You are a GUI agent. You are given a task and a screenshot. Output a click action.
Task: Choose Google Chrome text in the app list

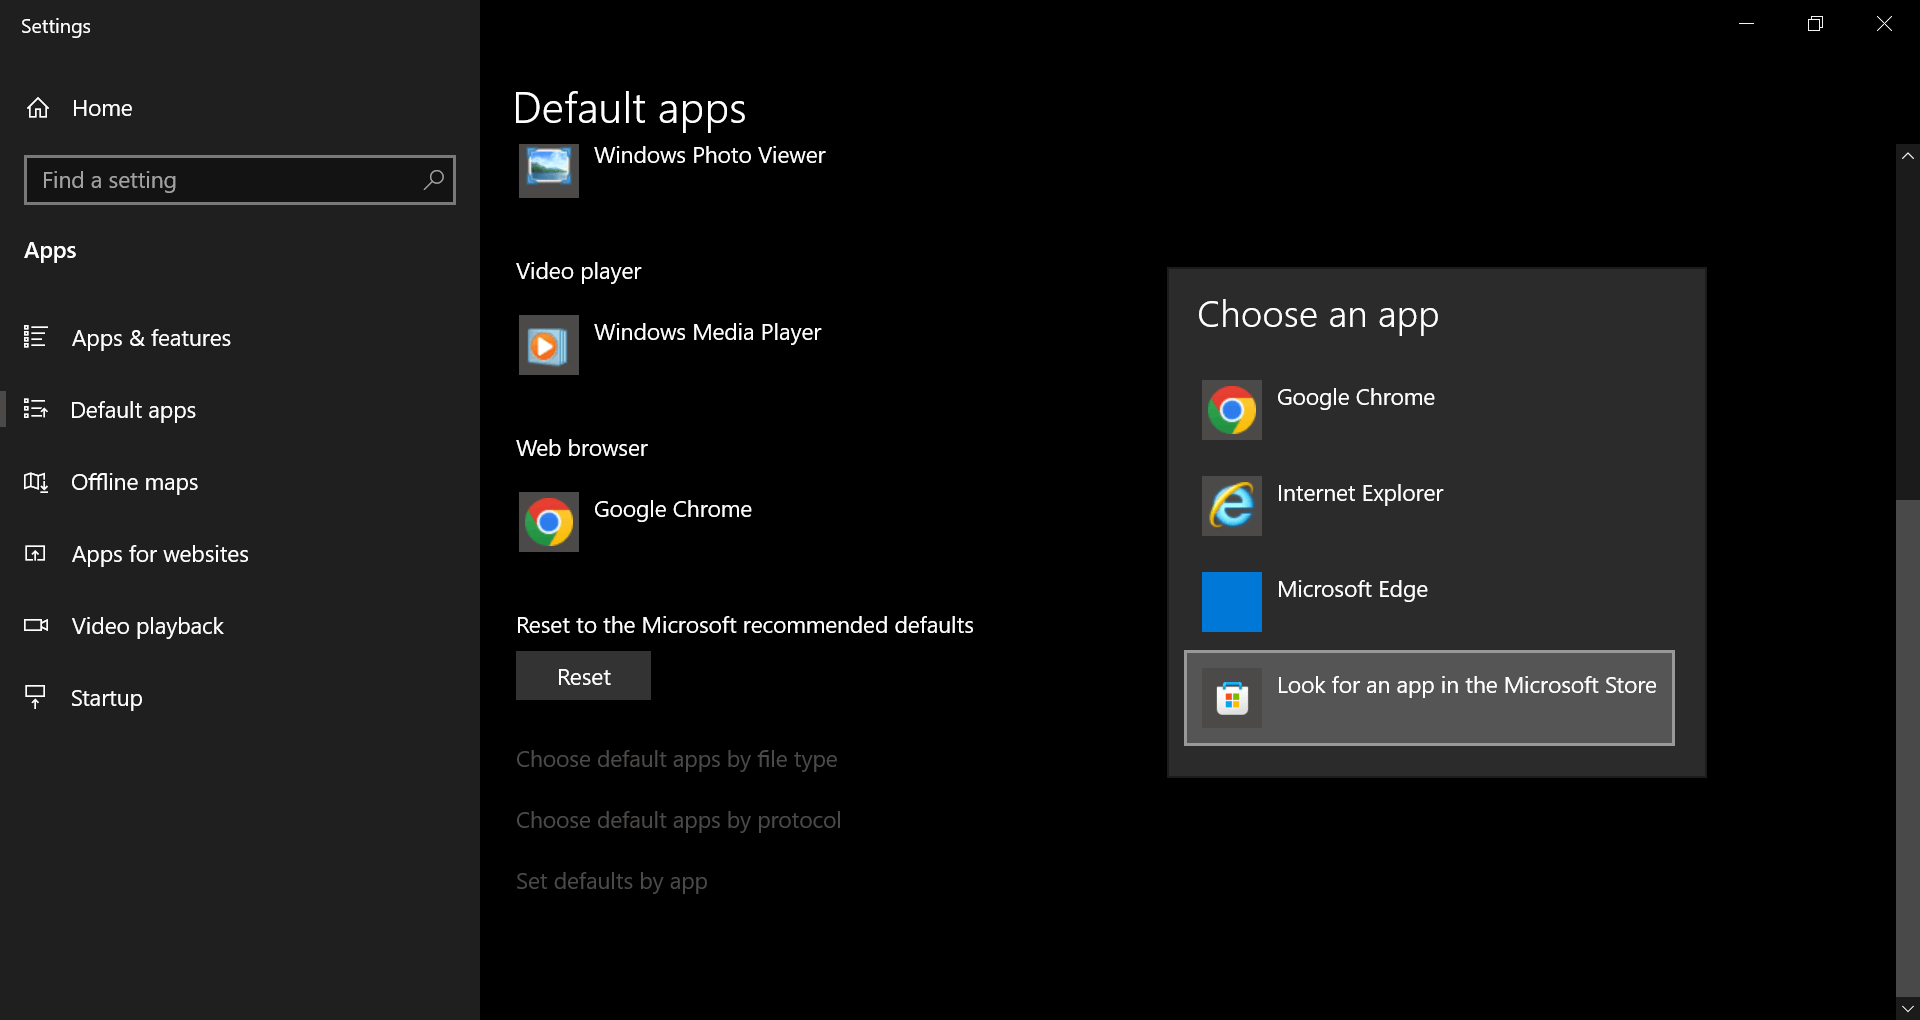click(1355, 397)
